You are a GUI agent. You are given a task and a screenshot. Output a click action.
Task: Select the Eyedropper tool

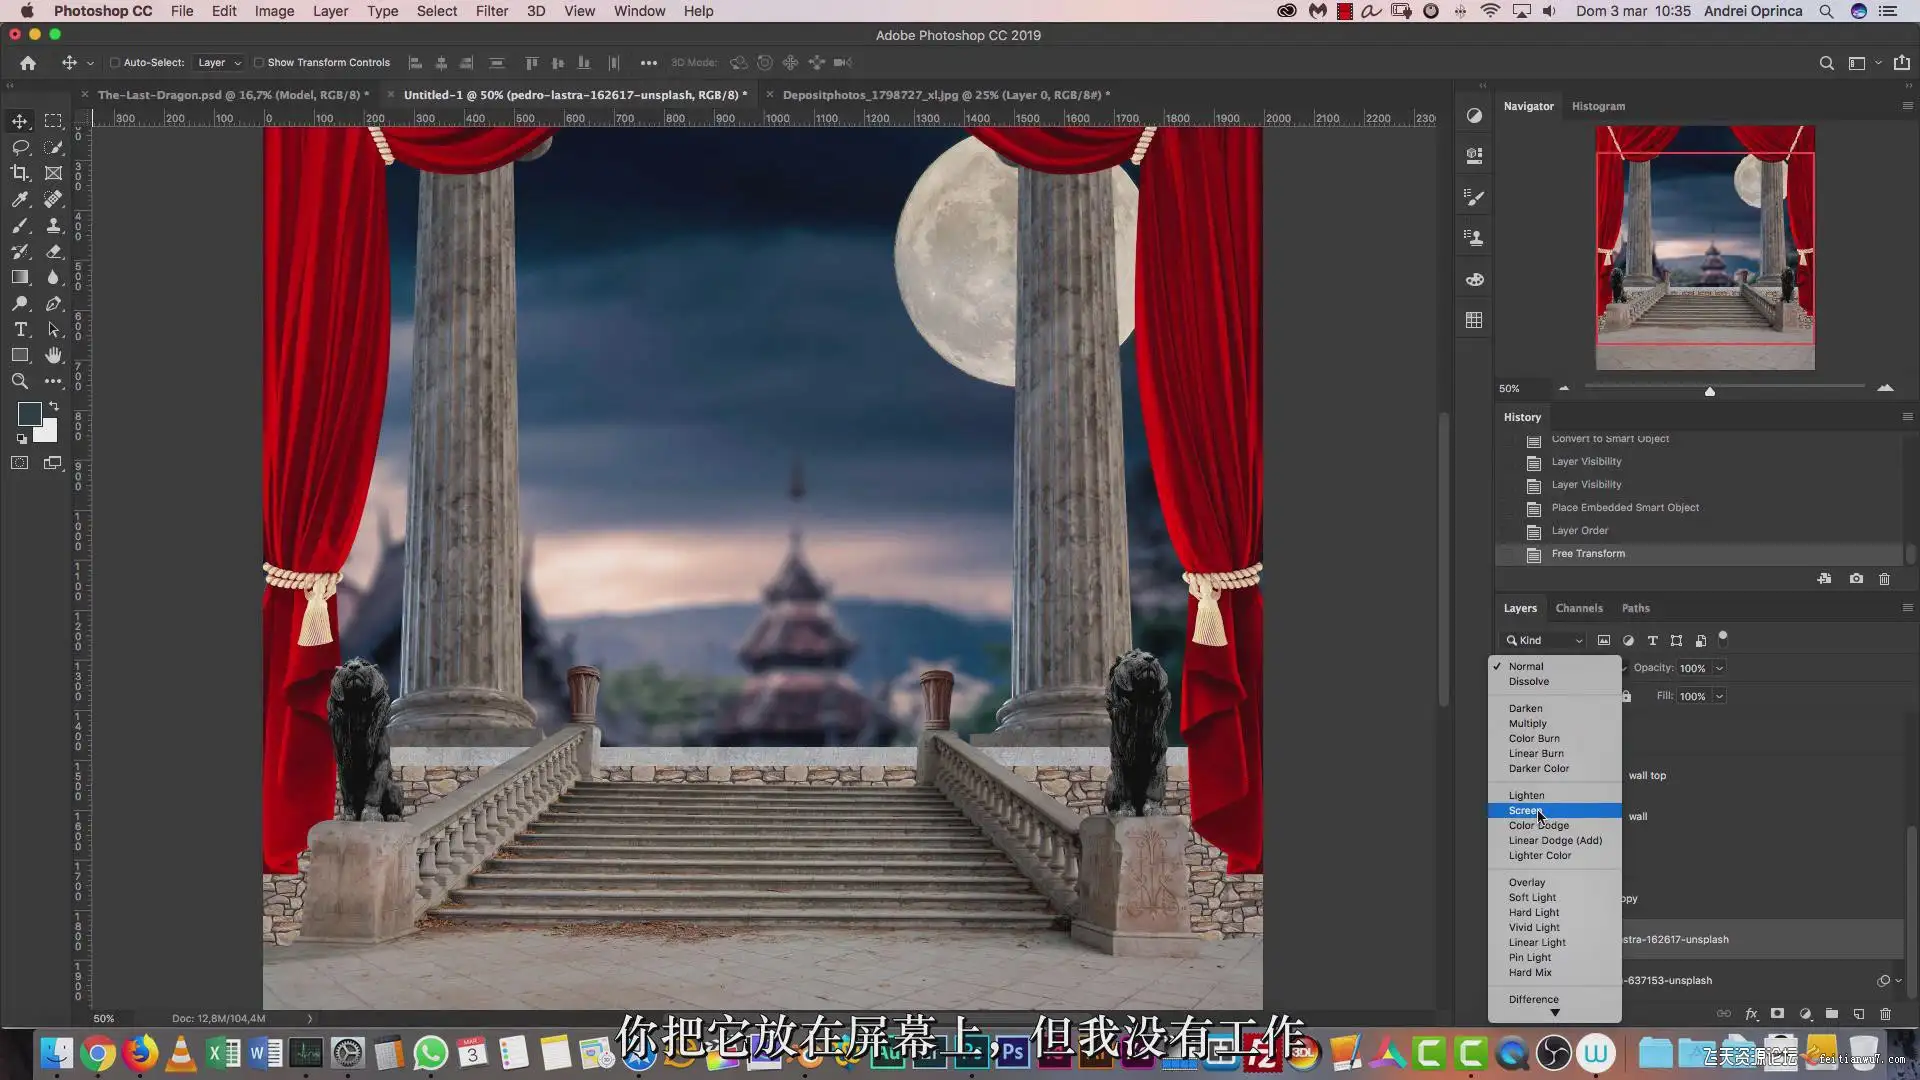(x=20, y=199)
